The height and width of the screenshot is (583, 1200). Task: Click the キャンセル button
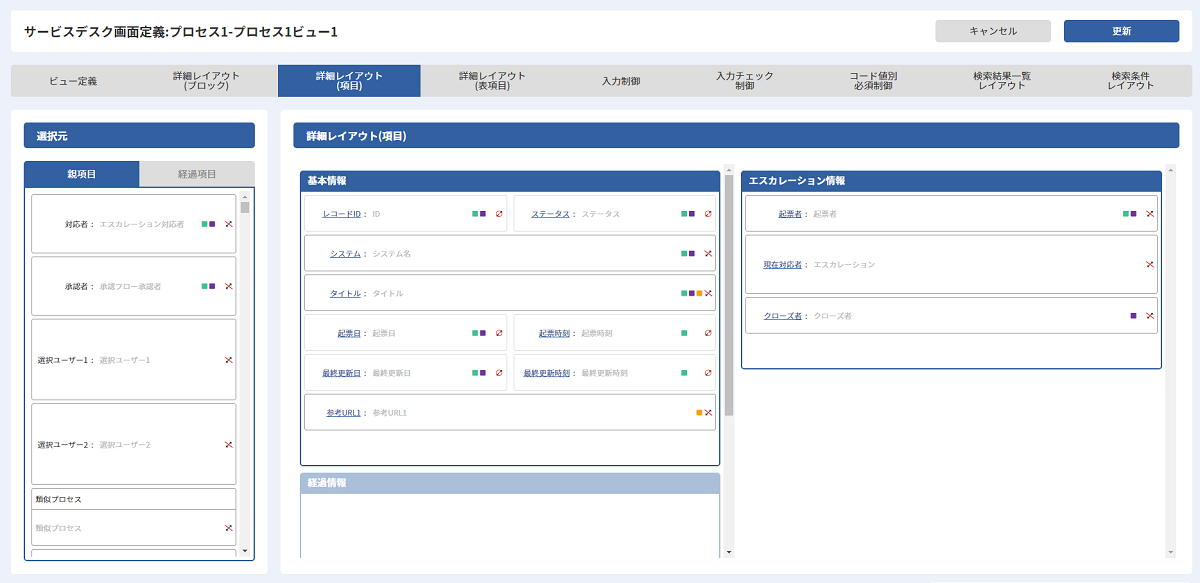[993, 31]
